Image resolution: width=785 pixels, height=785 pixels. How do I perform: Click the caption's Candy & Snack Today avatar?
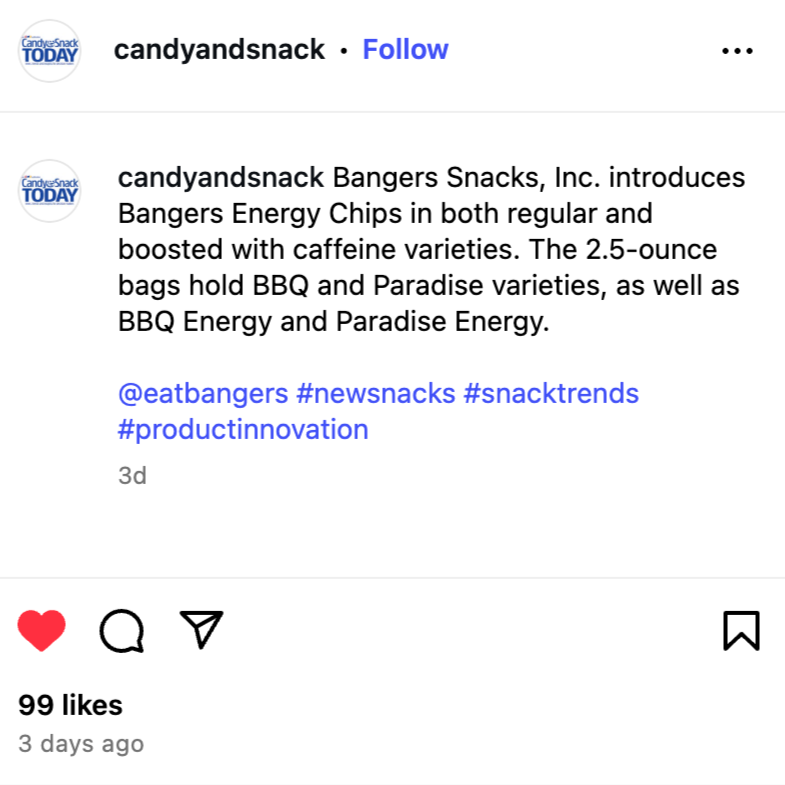tap(50, 191)
